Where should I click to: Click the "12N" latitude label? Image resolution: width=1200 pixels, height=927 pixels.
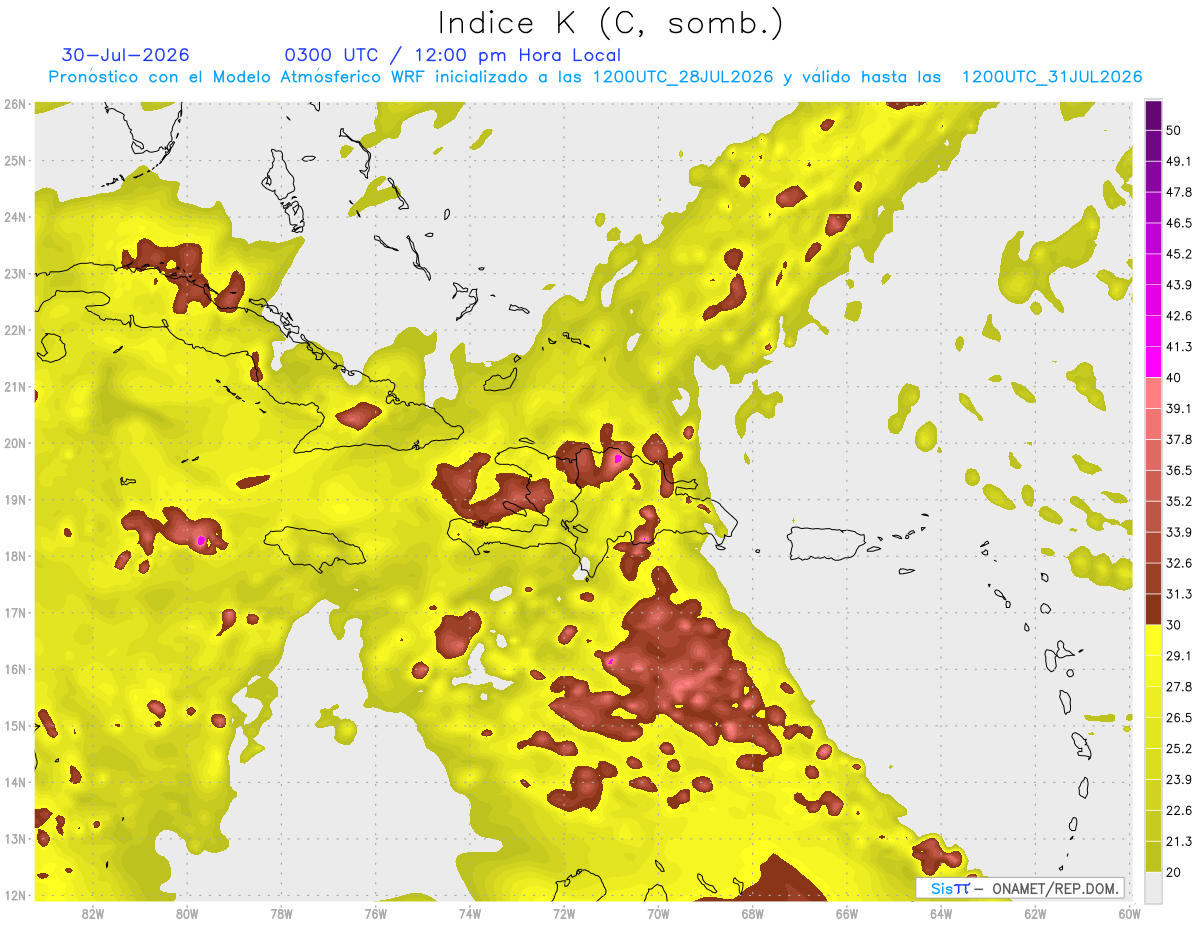(15, 895)
